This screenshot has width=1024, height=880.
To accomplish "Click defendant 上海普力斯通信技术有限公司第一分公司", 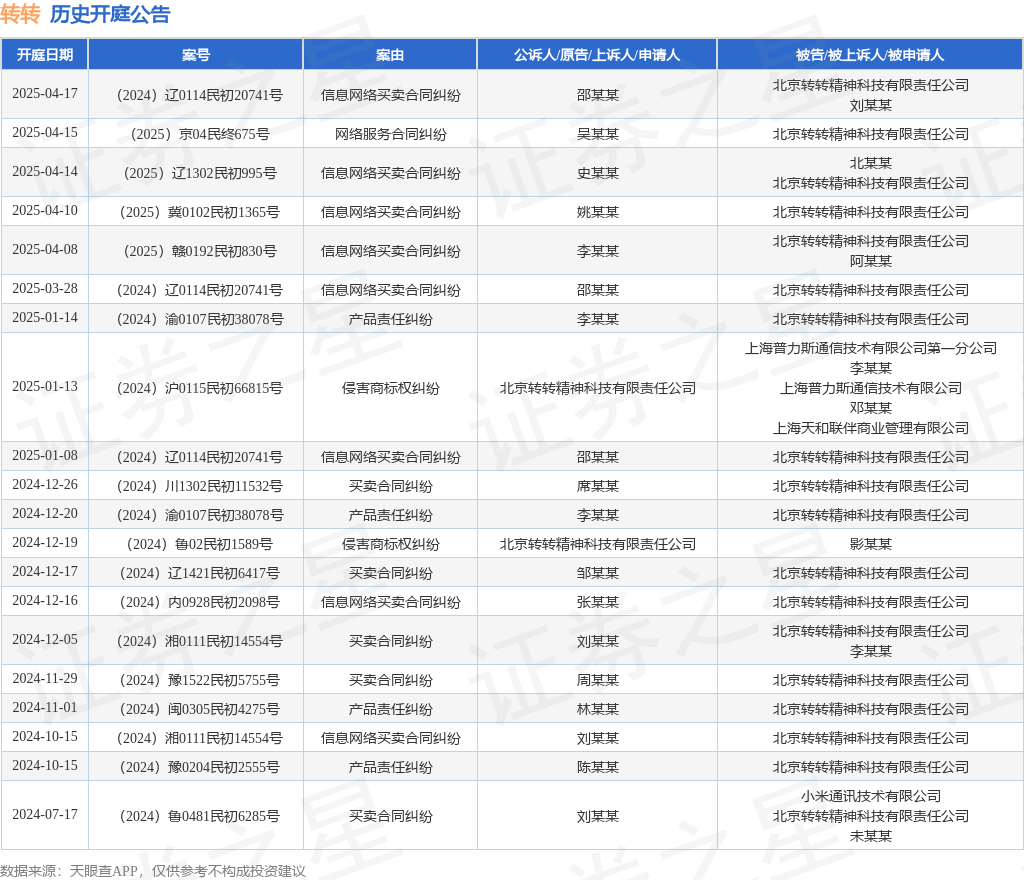I will (x=871, y=348).
